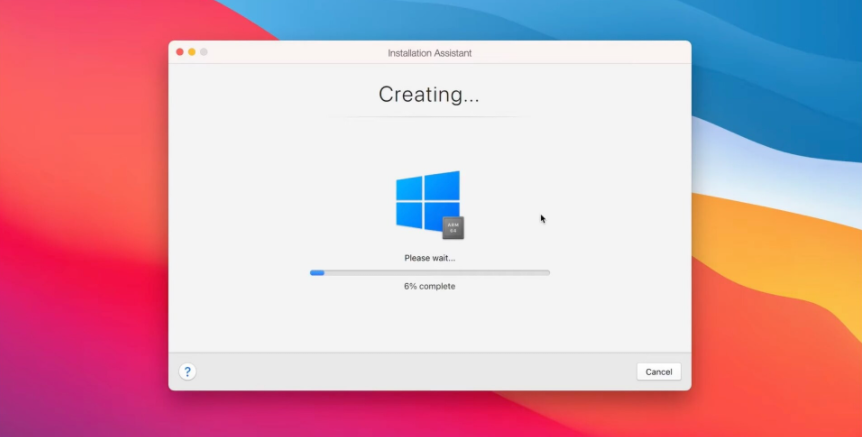Close the Installation Assistant with red button

[180, 52]
